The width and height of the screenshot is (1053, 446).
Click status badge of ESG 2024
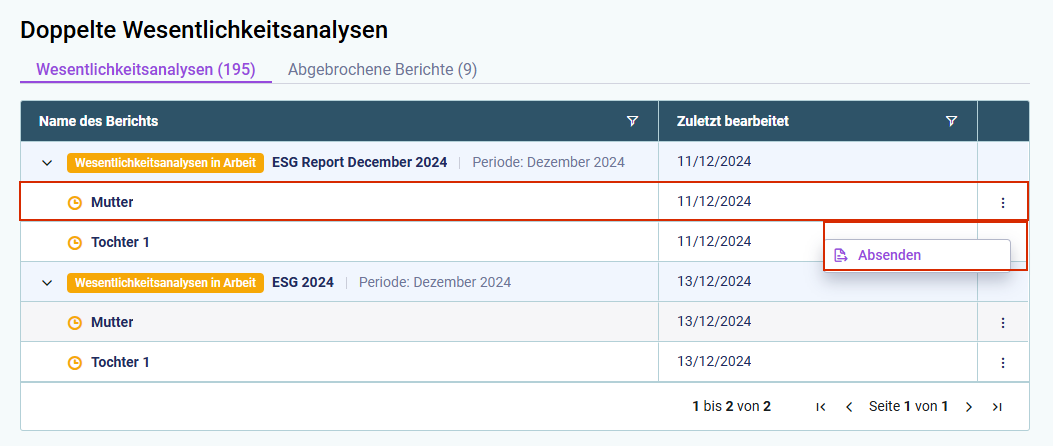(x=165, y=283)
